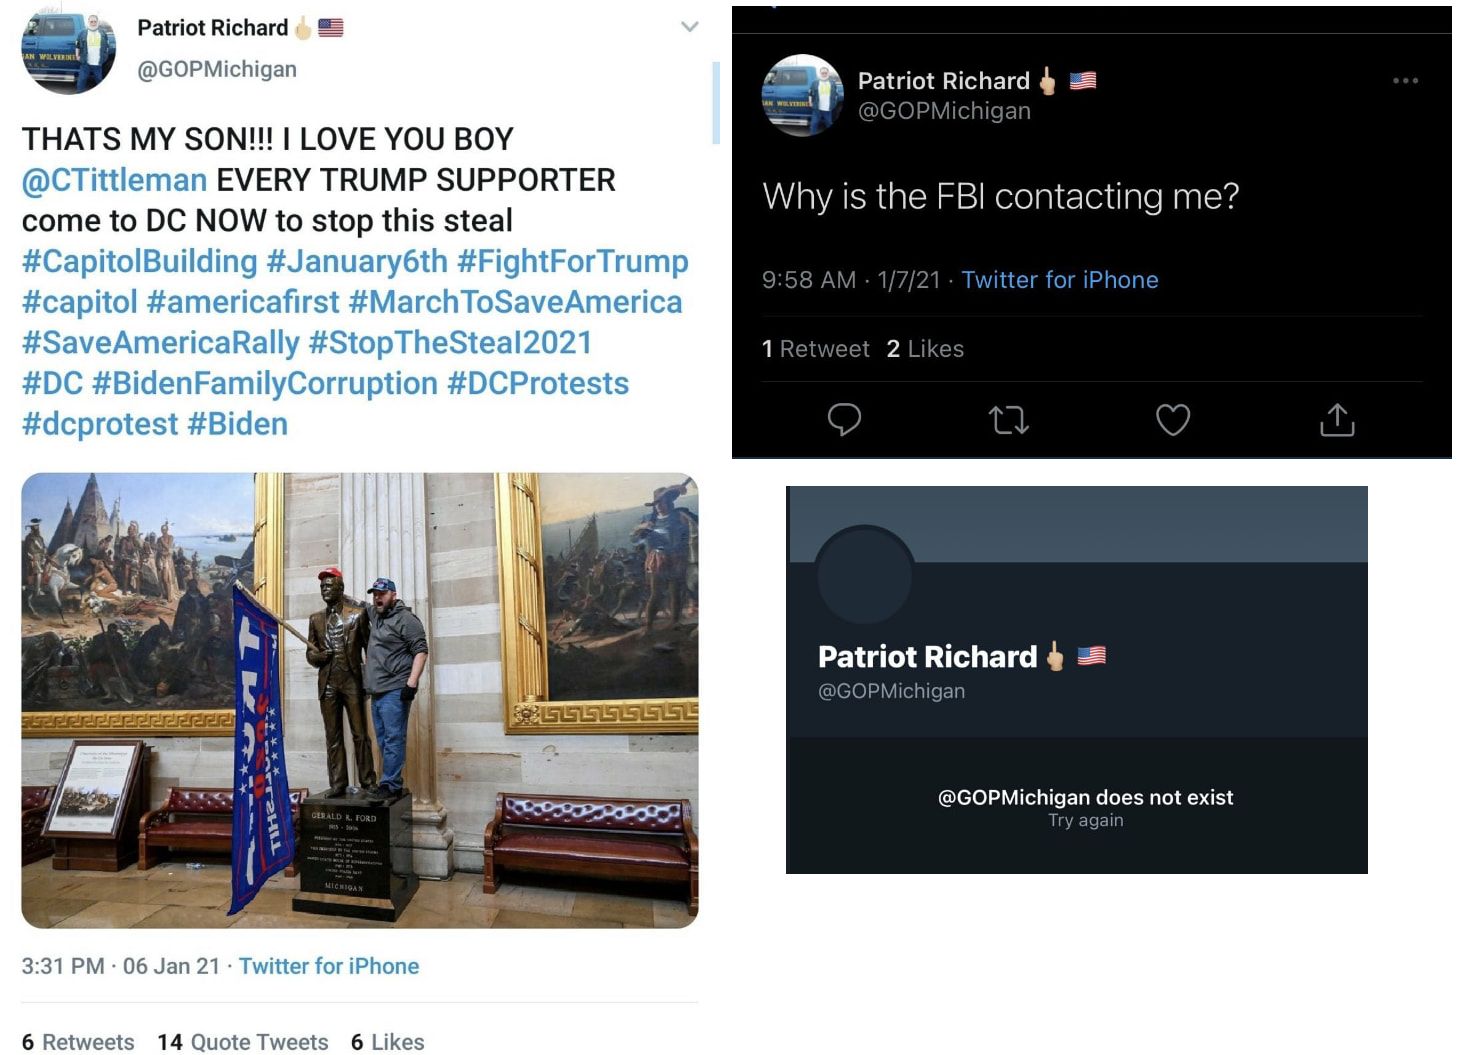
Task: Open the #StopTheSteal2021 hashtag
Action: point(449,343)
